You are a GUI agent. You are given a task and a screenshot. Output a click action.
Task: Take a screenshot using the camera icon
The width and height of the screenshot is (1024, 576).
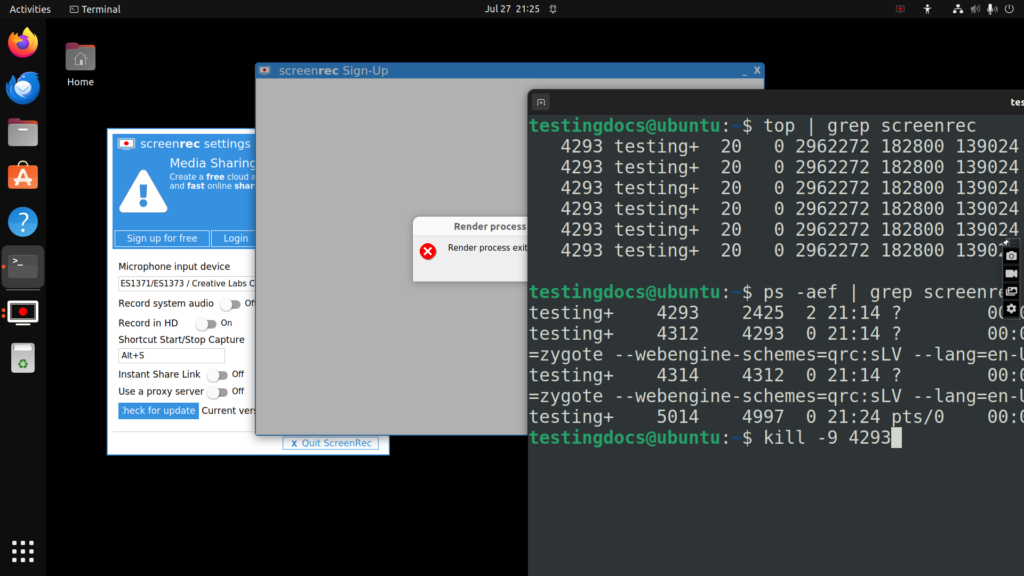1011,256
